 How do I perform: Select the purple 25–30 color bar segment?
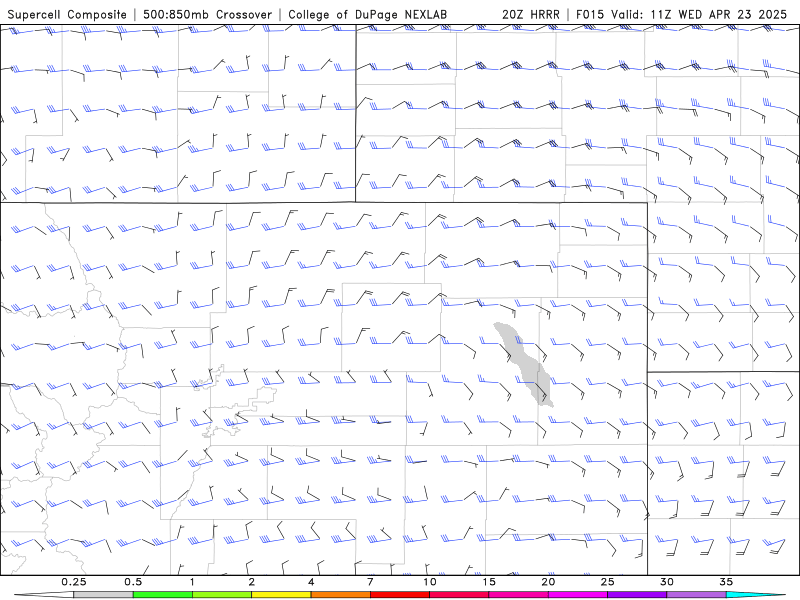coord(637,595)
